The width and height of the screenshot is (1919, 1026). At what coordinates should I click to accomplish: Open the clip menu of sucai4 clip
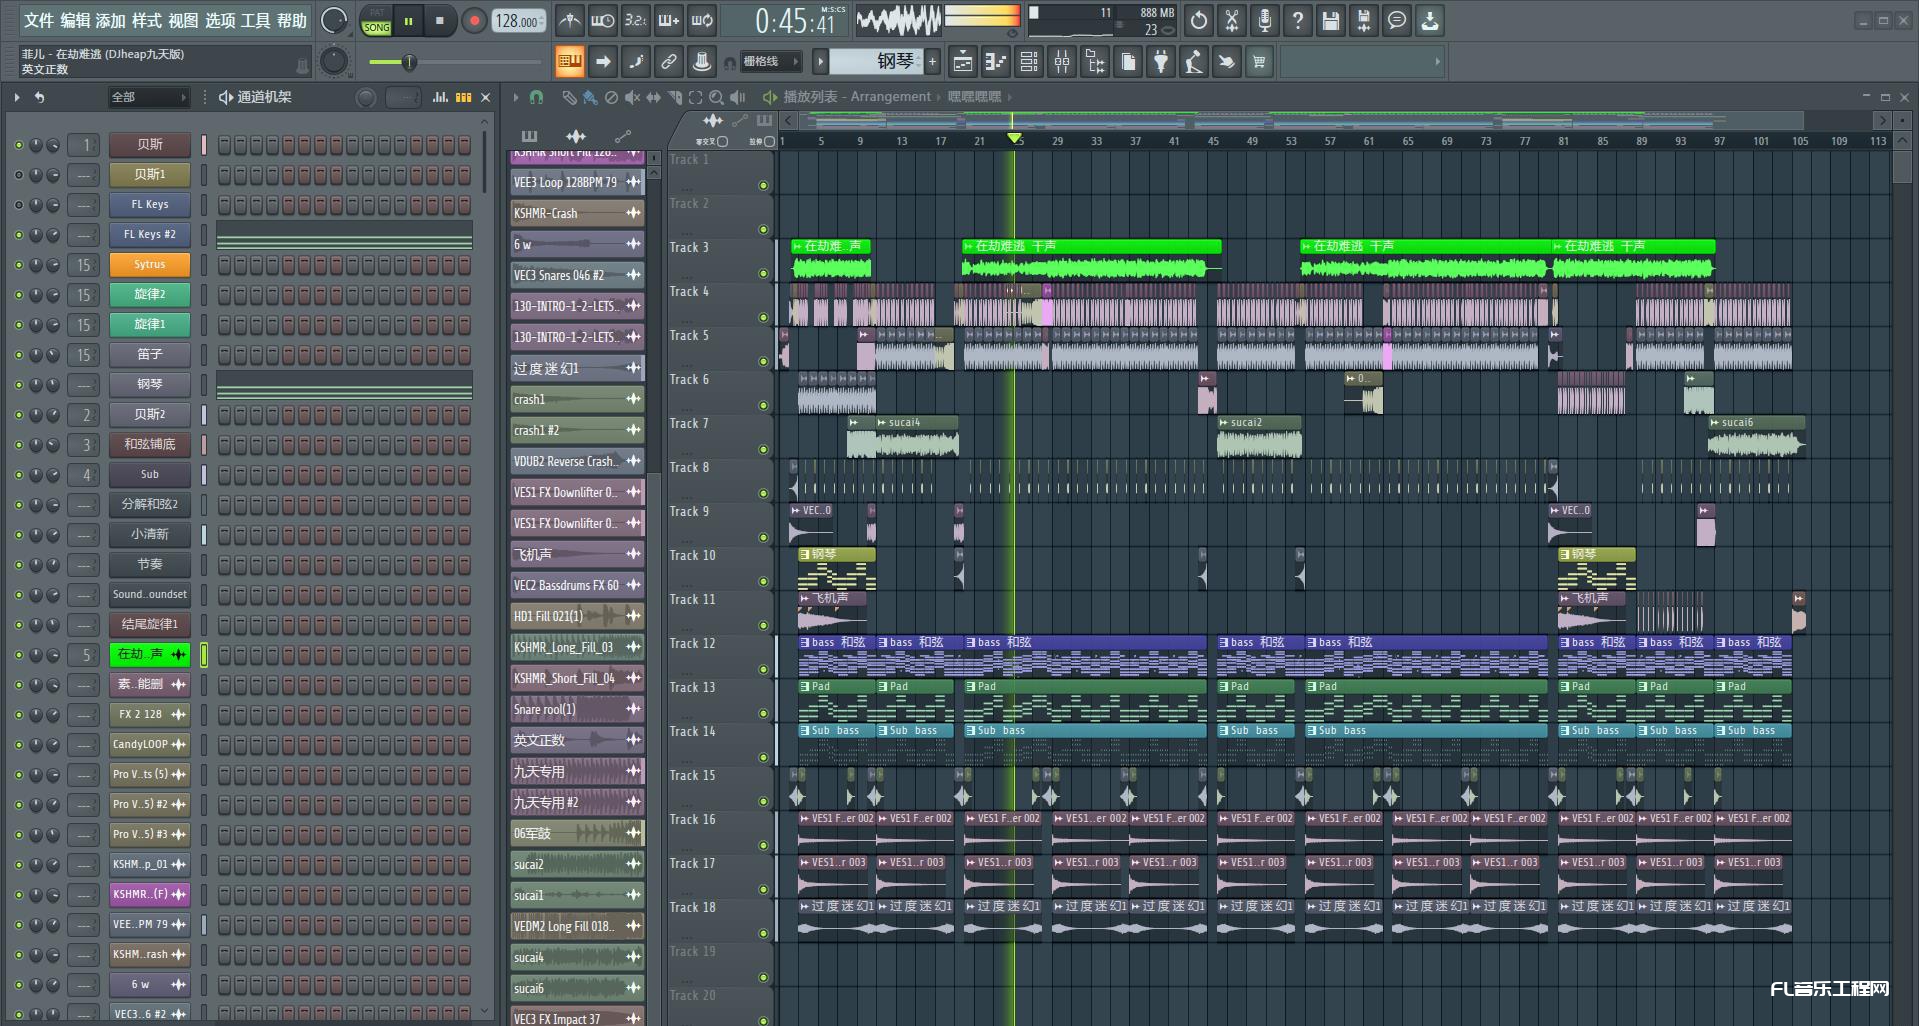tap(881, 423)
